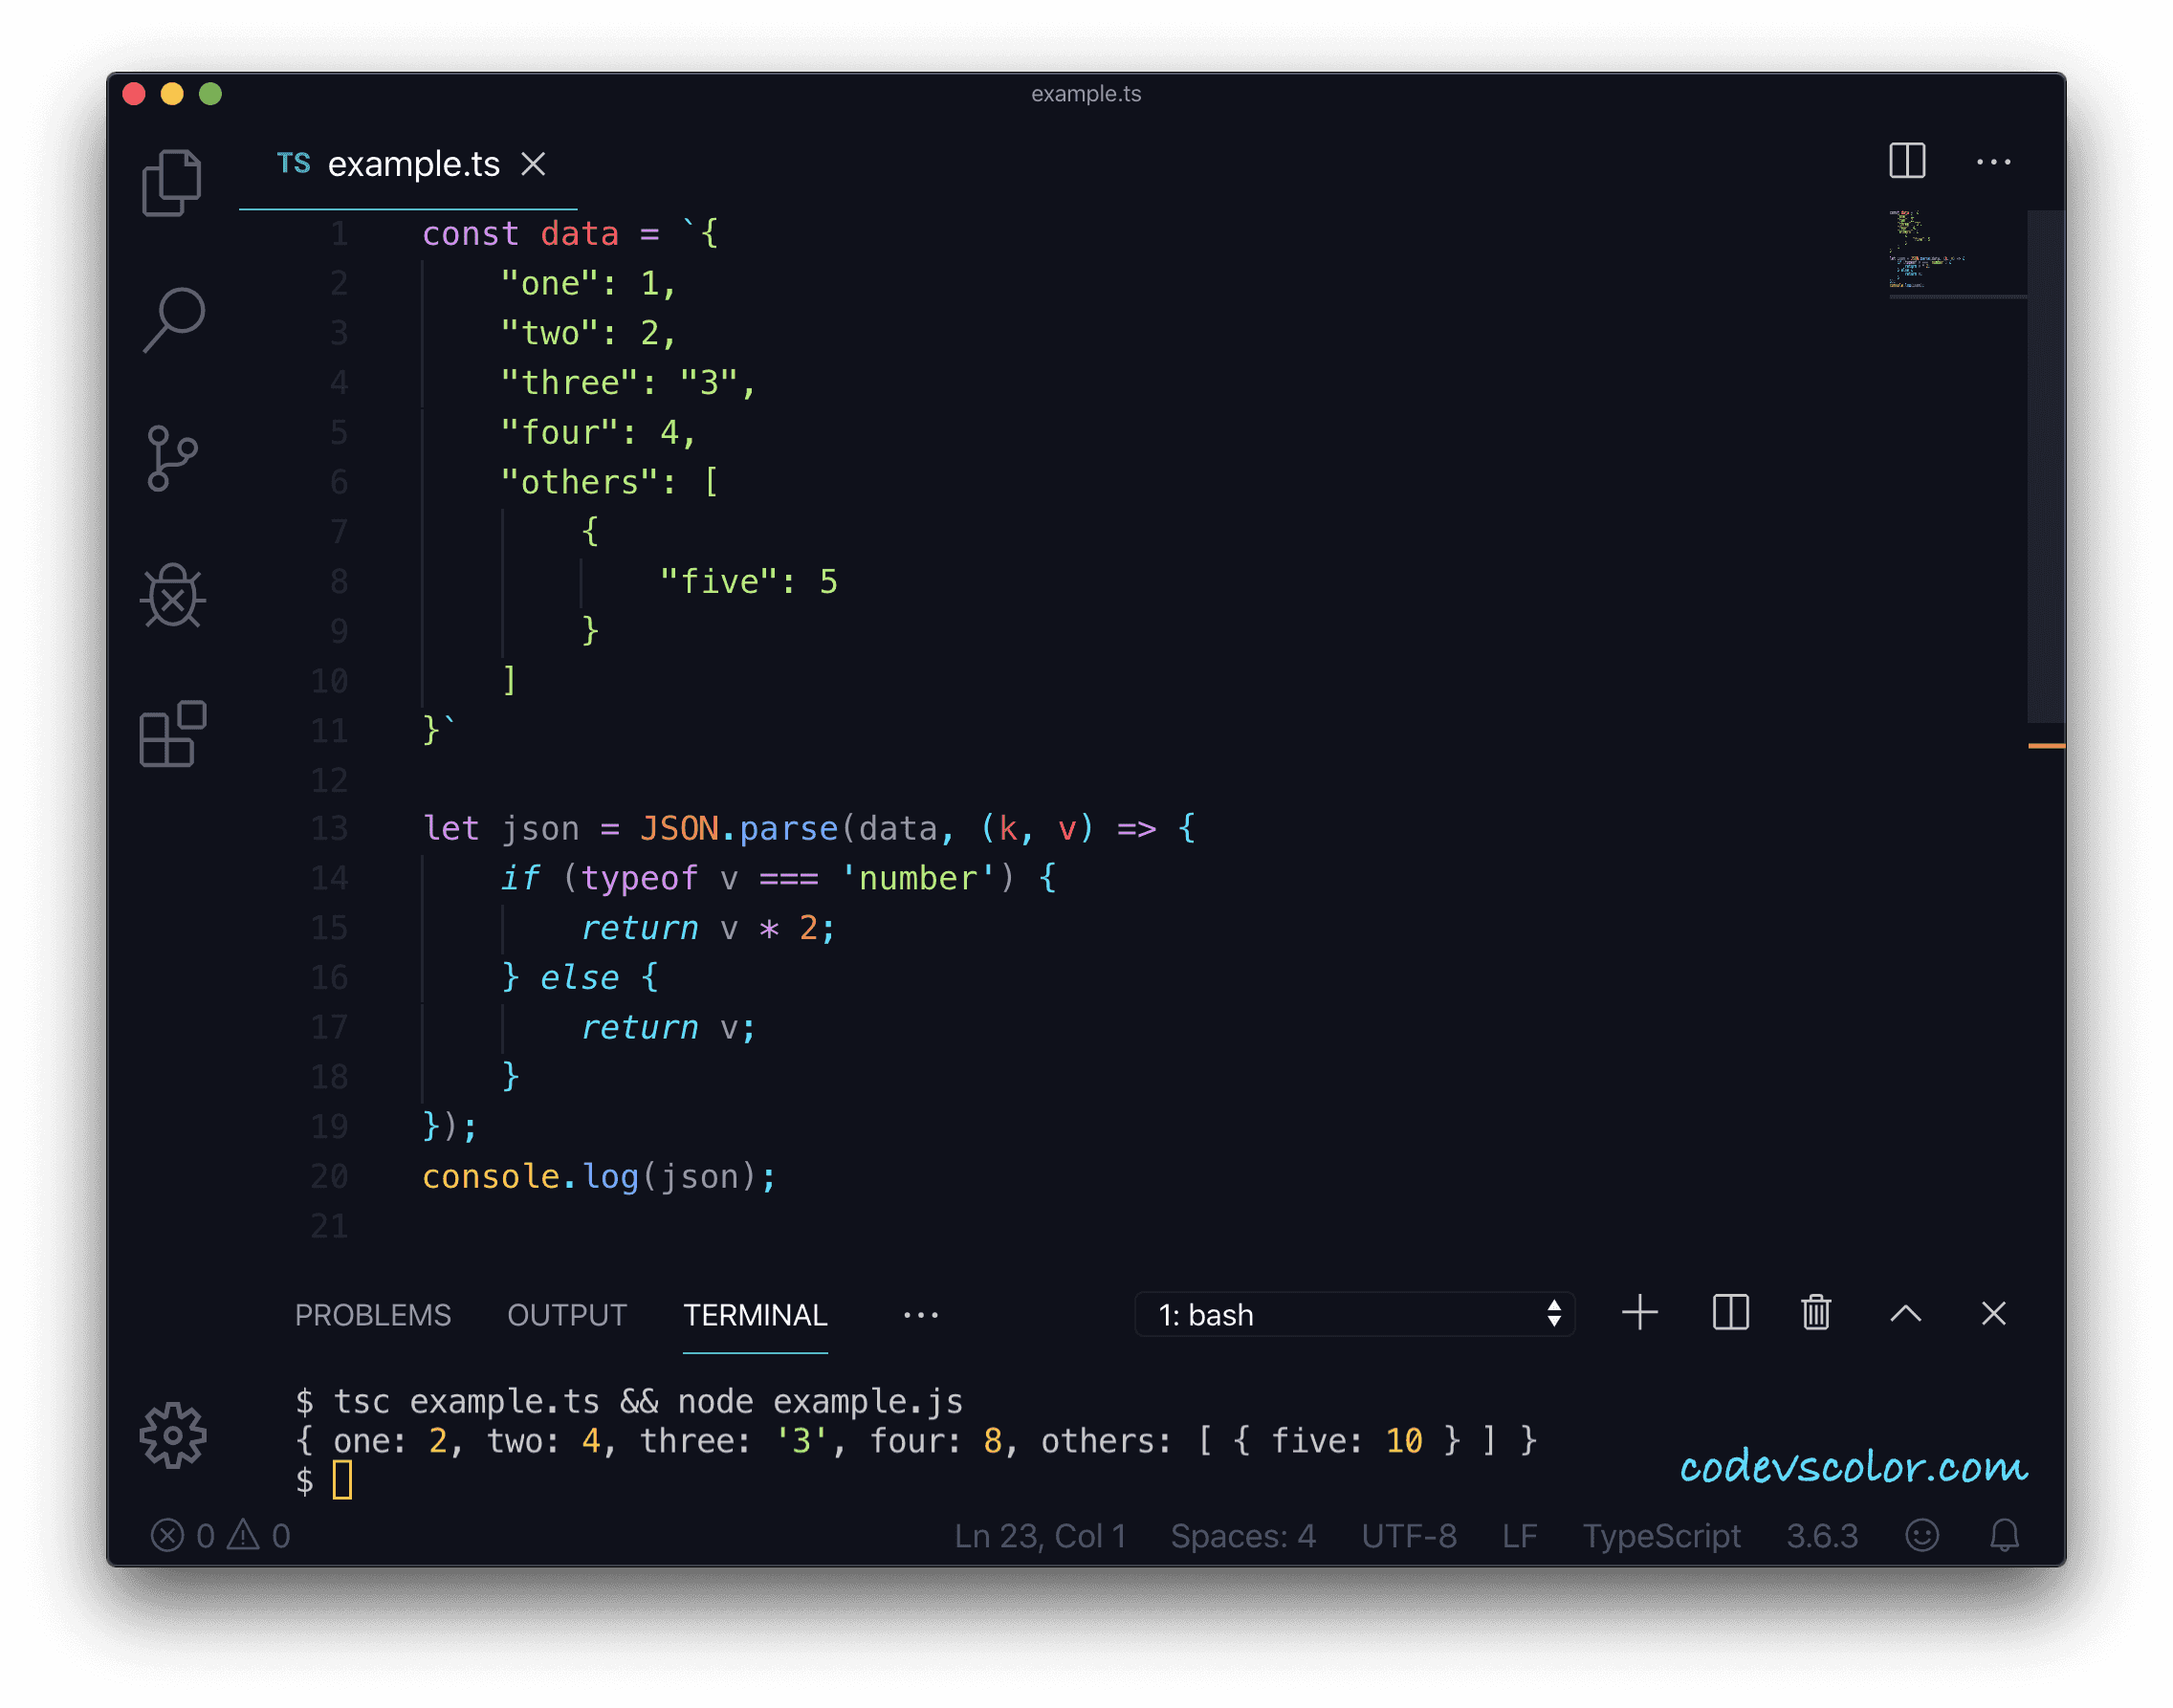Open the Manage gear menu

(172, 1437)
